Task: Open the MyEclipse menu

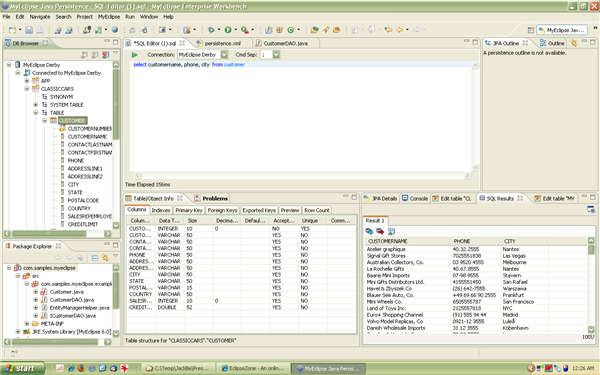Action: coord(109,17)
